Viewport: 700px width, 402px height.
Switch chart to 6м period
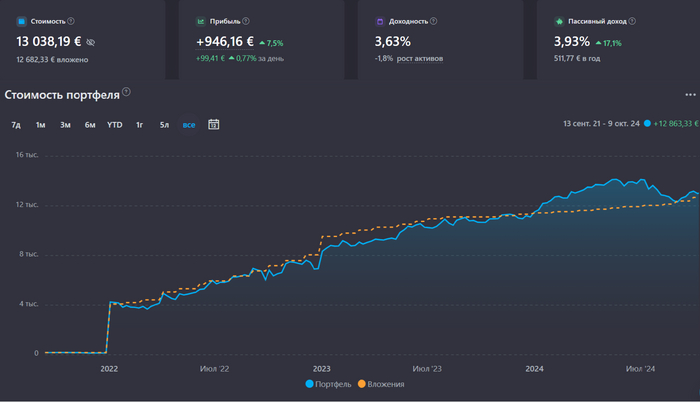click(90, 125)
